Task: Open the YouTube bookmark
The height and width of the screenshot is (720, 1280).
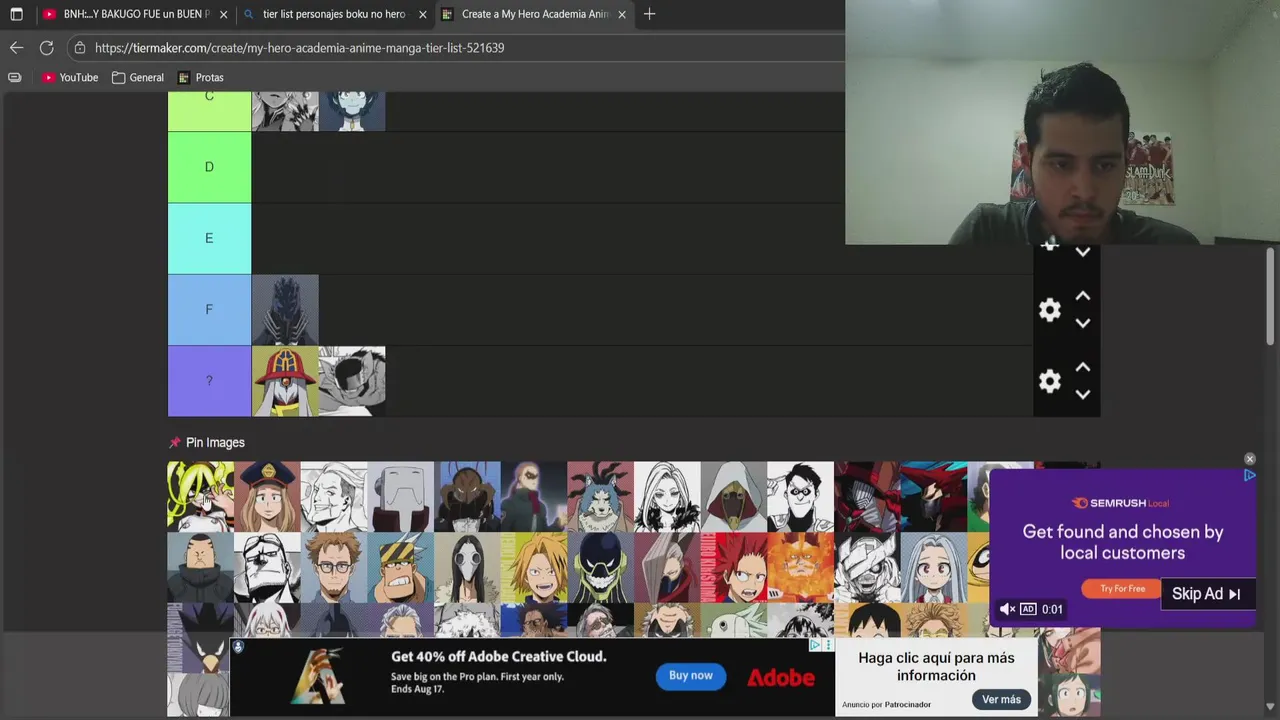Action: (x=70, y=77)
